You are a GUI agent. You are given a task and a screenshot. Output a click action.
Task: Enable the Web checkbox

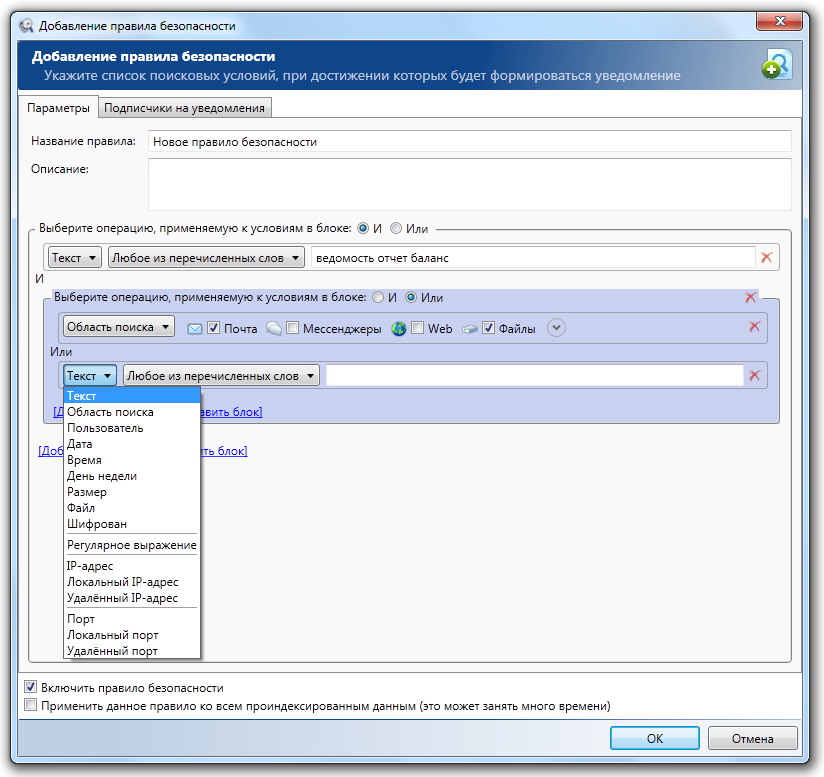coord(417,328)
